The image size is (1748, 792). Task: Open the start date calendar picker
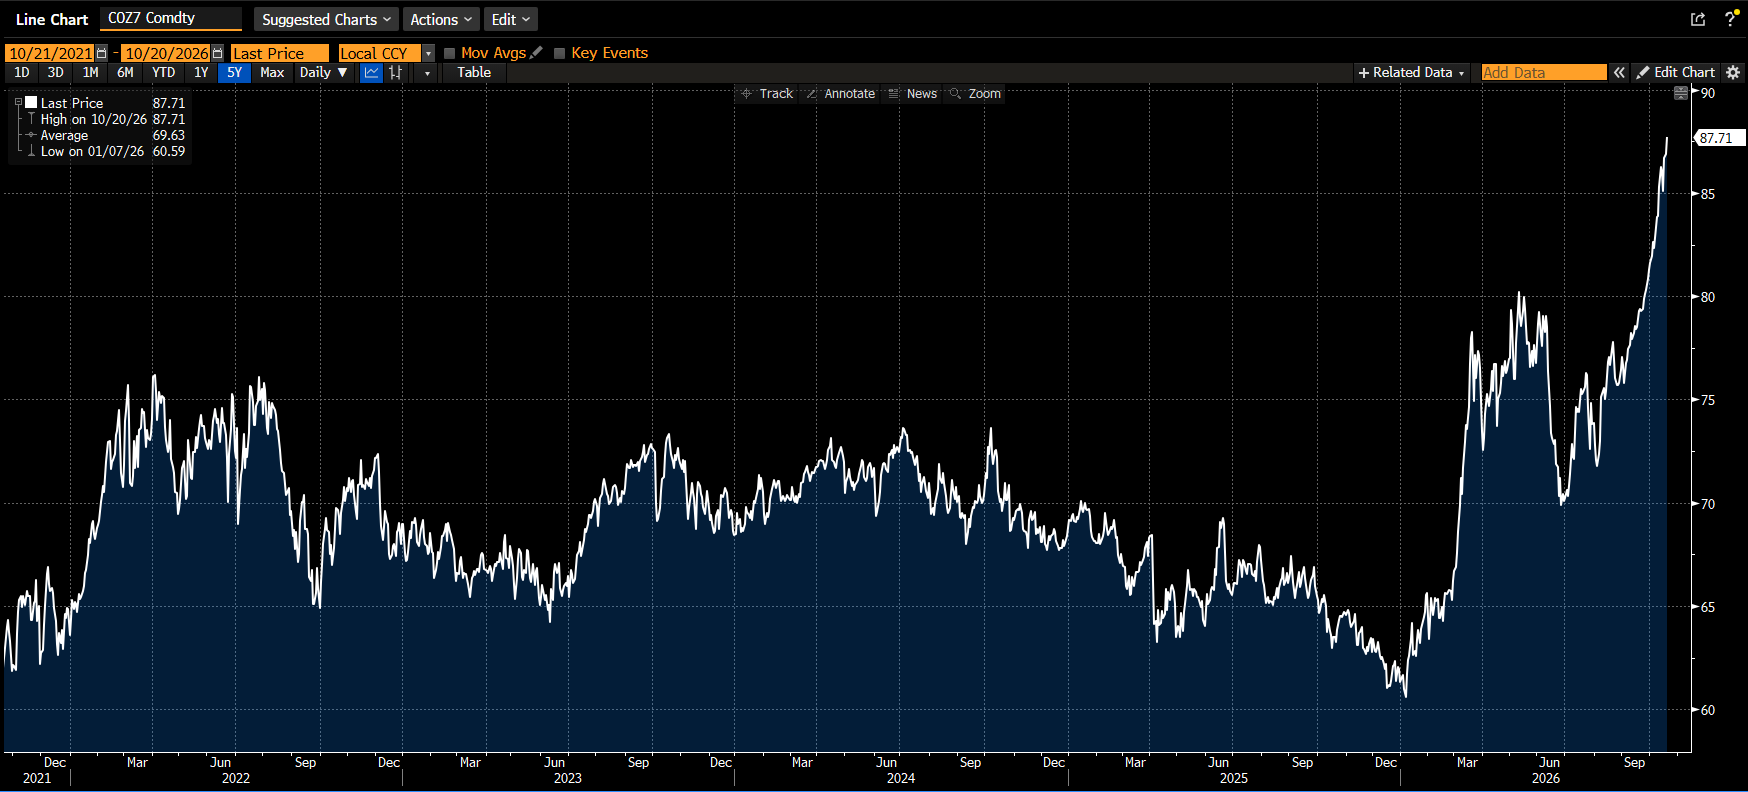[101, 53]
